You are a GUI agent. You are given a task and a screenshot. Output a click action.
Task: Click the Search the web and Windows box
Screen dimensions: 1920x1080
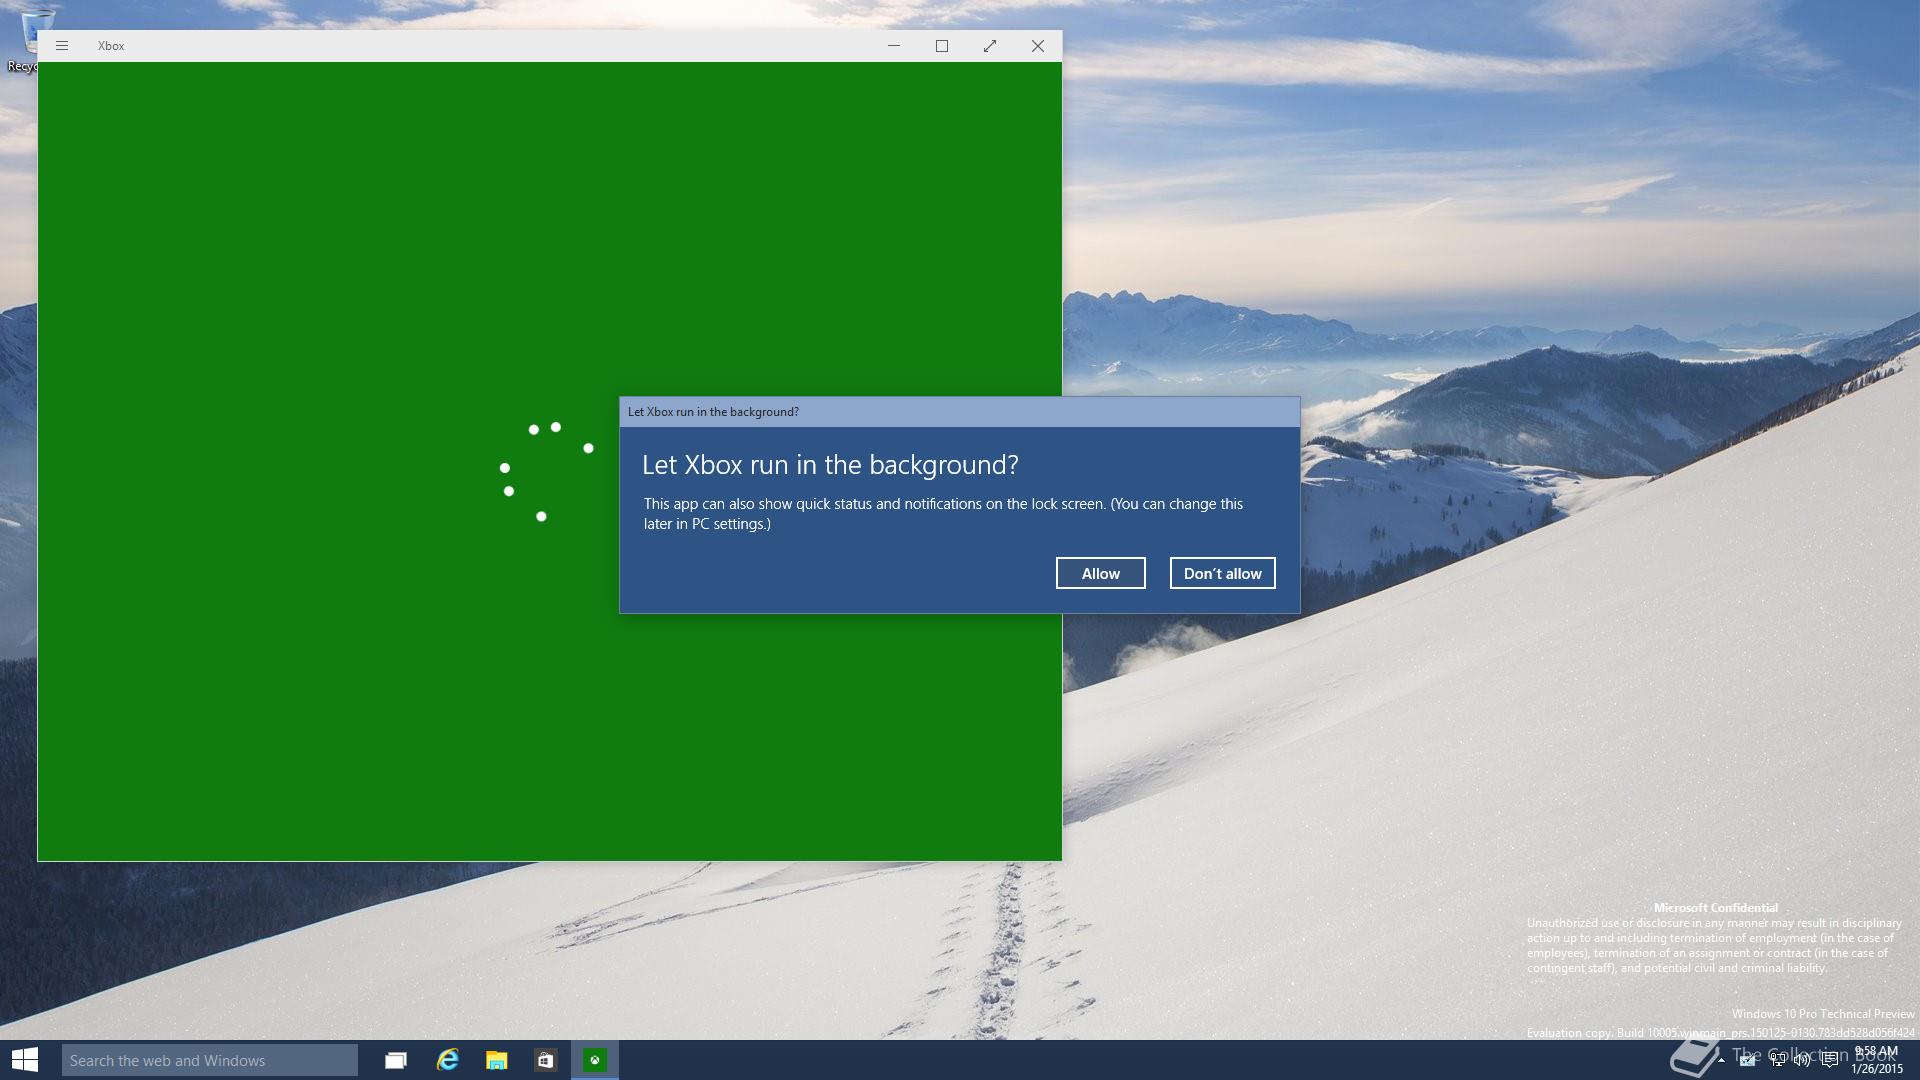(x=210, y=1060)
